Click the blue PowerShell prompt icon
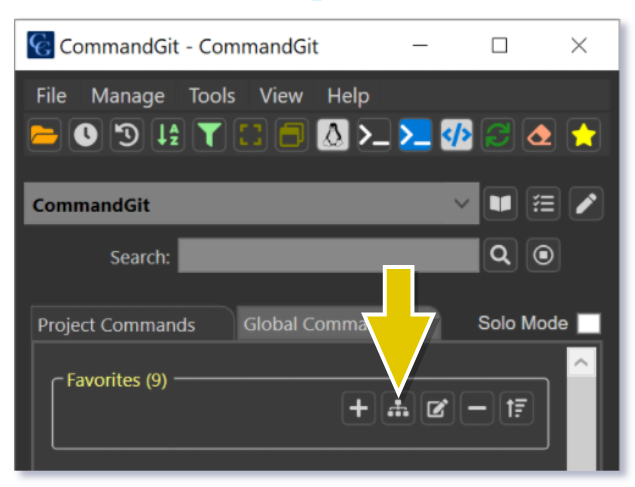635x487 pixels. [415, 135]
